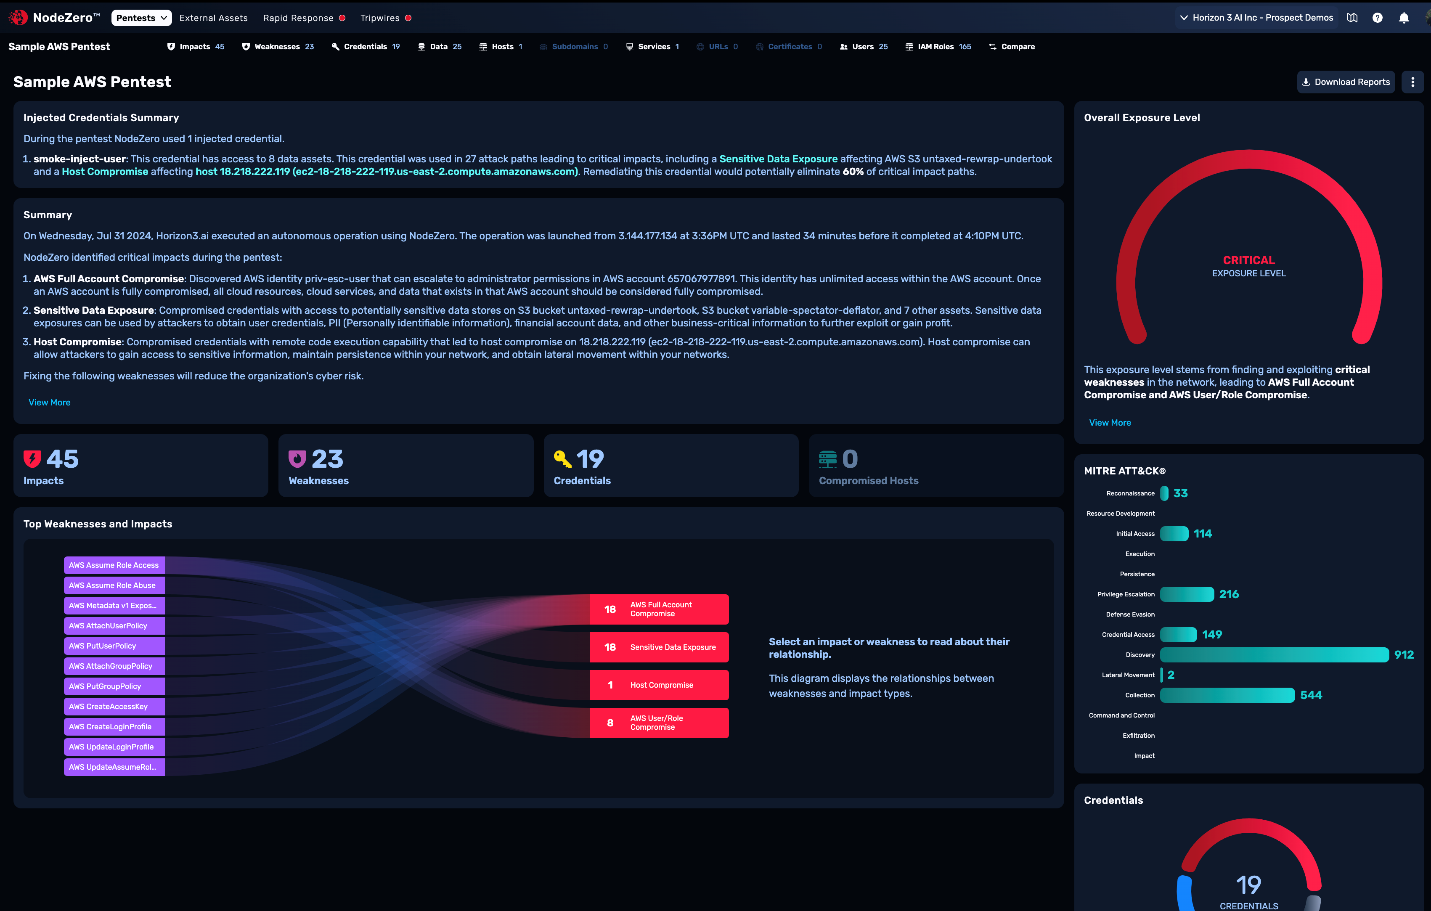
Task: Click the Collection bar showing 544
Action: click(1227, 695)
